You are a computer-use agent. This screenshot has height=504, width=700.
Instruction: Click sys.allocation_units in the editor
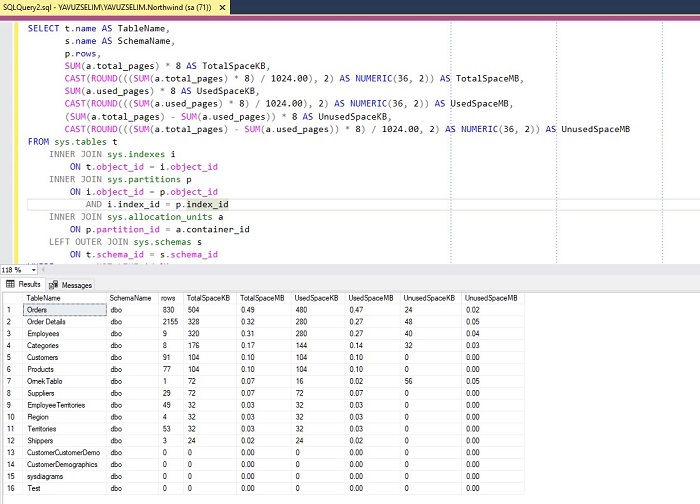pyautogui.click(x=159, y=217)
